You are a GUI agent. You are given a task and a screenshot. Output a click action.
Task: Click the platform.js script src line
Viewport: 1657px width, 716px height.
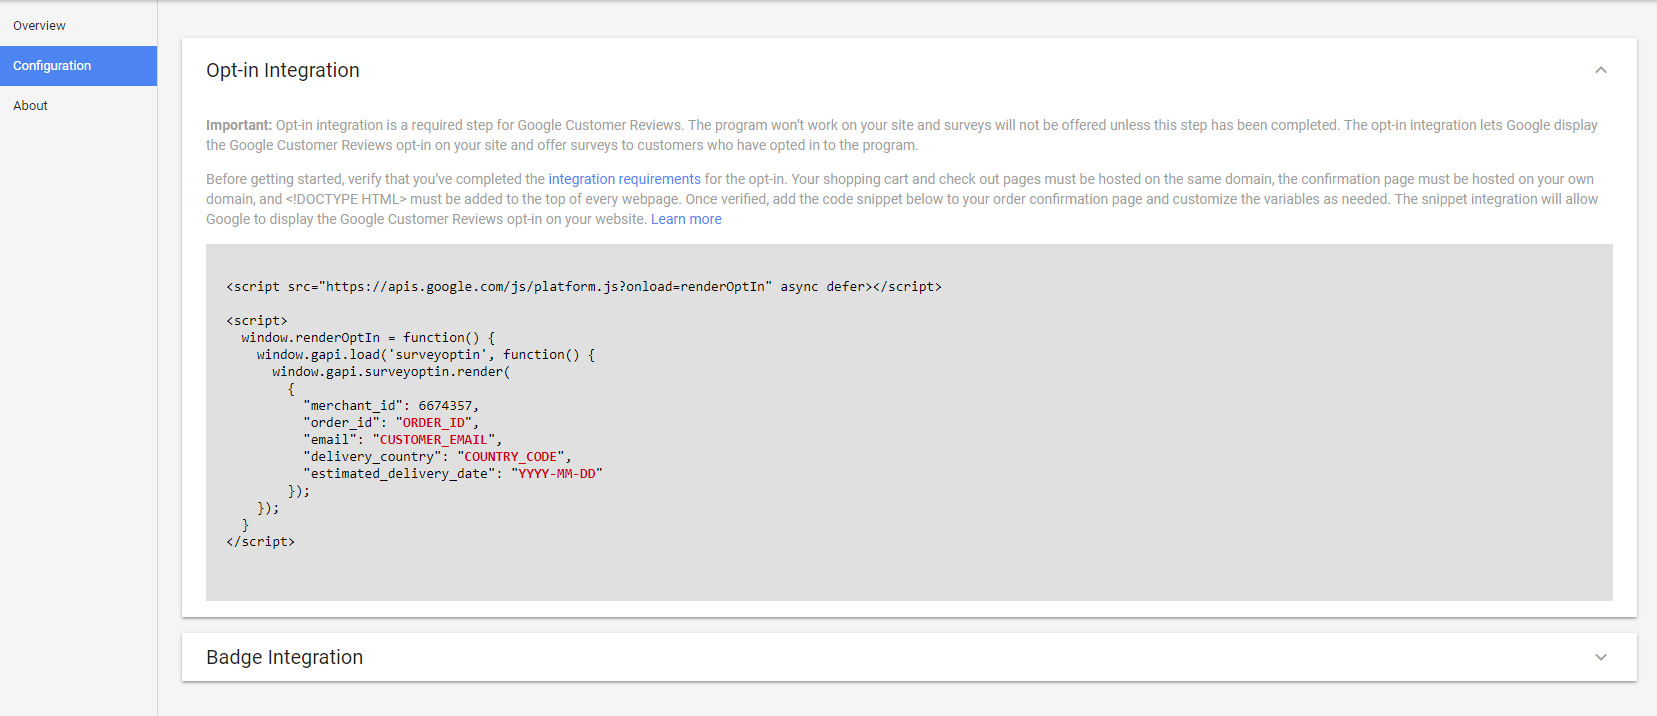(x=584, y=287)
